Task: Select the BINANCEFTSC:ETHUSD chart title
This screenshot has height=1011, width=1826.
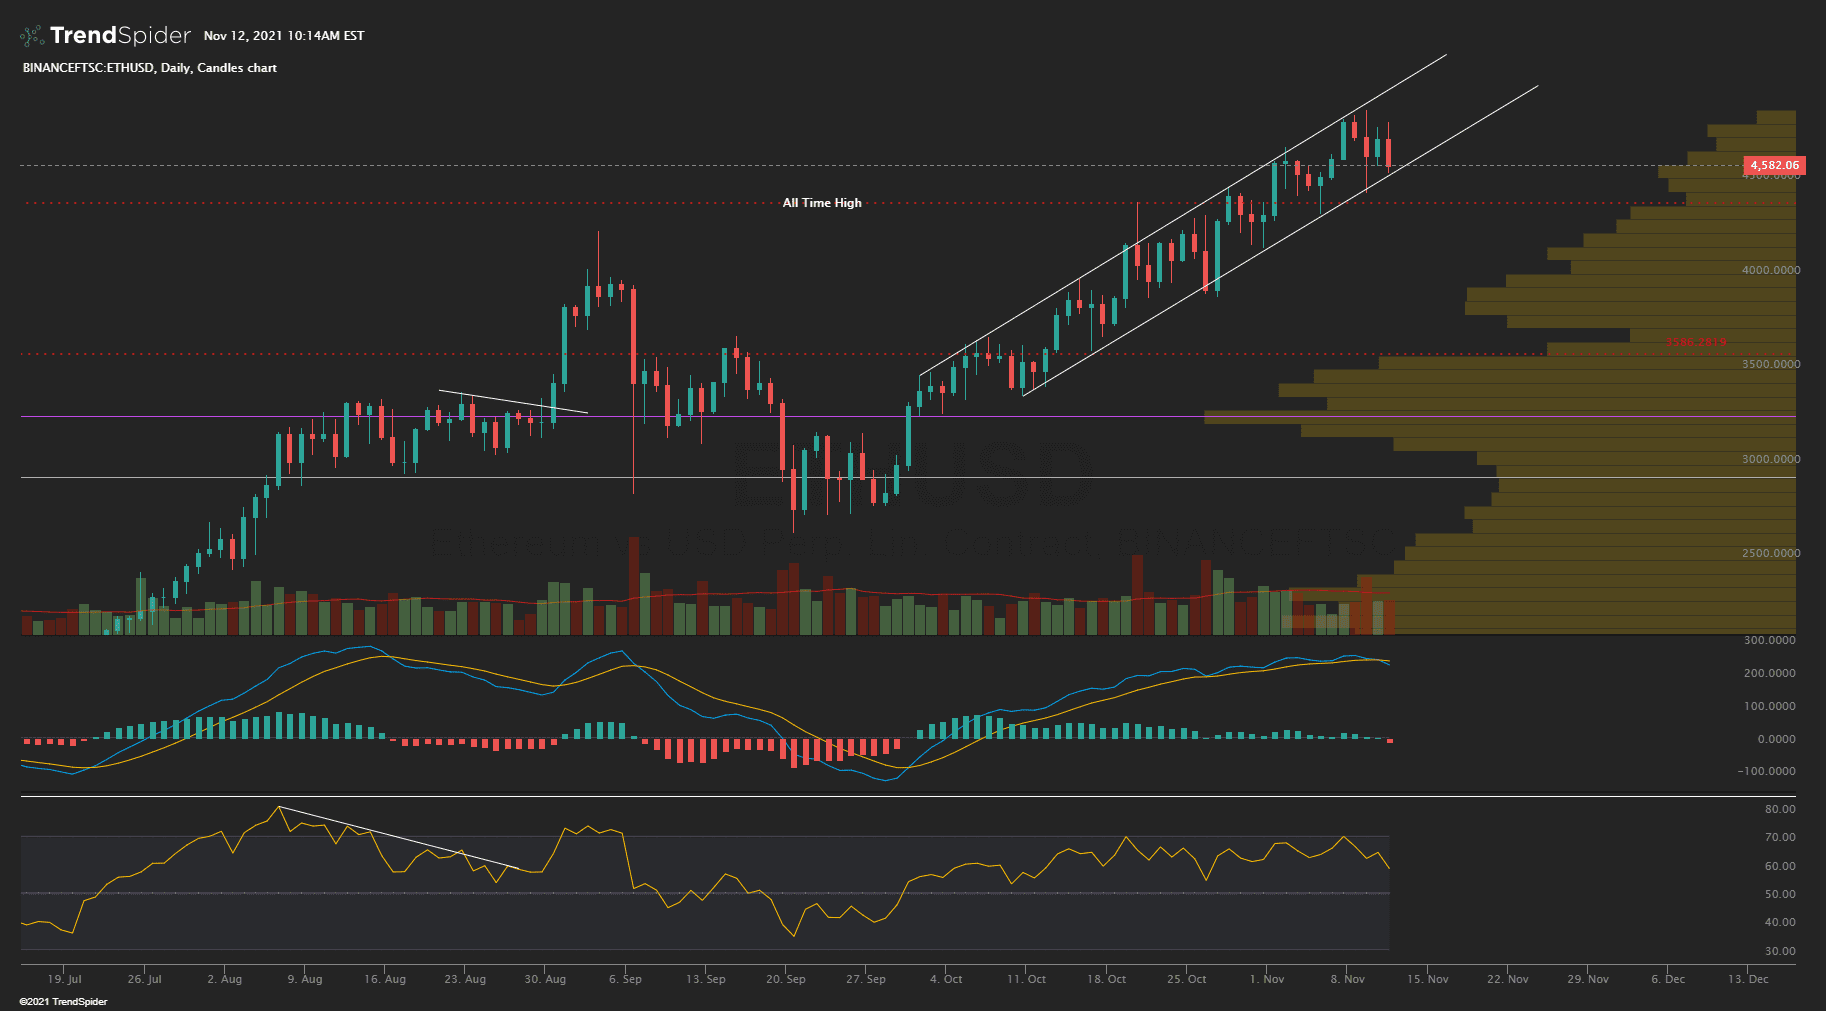Action: coord(149,68)
